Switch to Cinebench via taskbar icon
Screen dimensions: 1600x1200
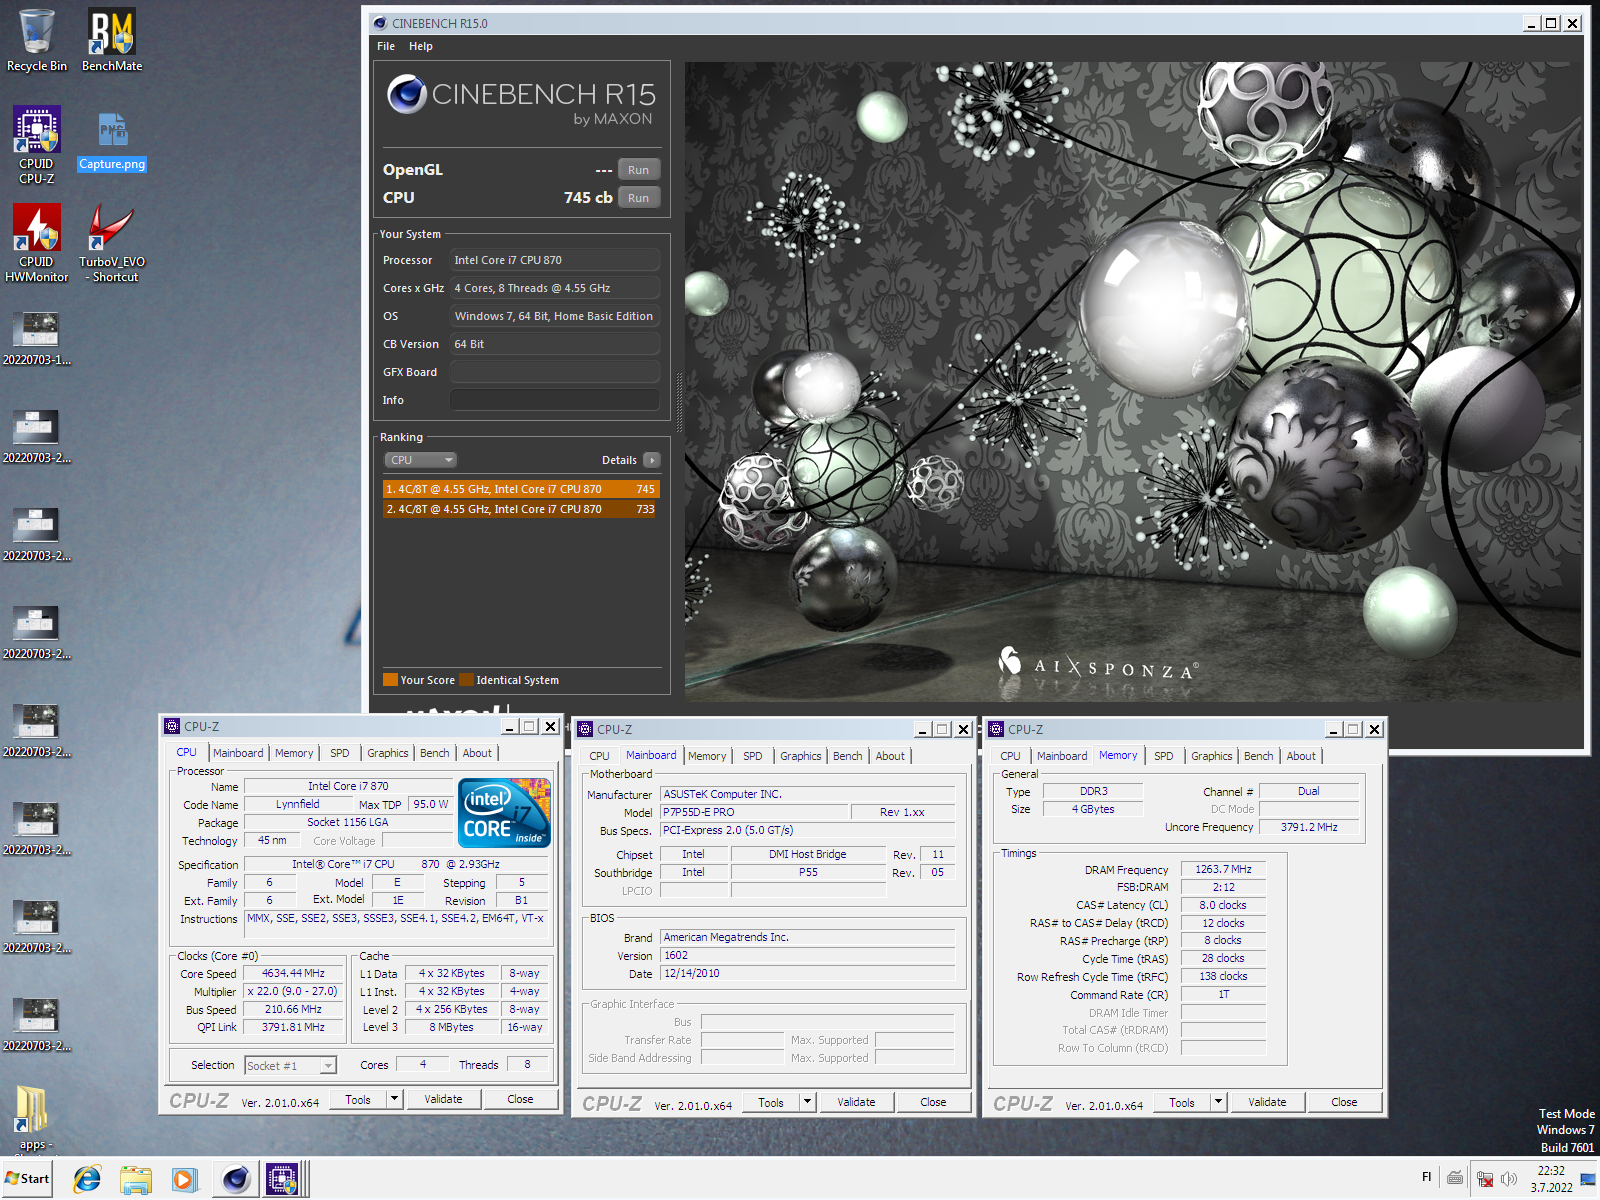[x=236, y=1179]
